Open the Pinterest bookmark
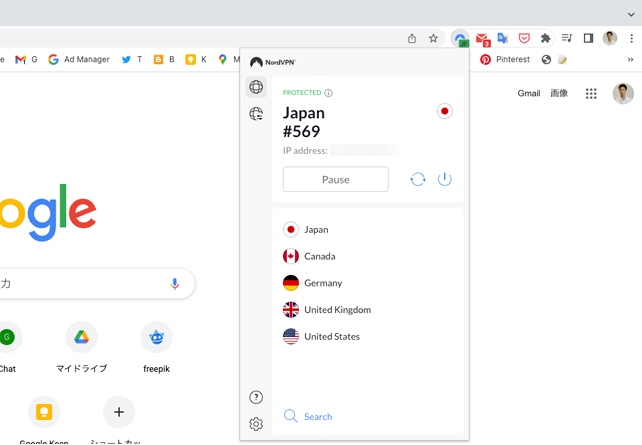The width and height of the screenshot is (642, 445). click(x=505, y=60)
